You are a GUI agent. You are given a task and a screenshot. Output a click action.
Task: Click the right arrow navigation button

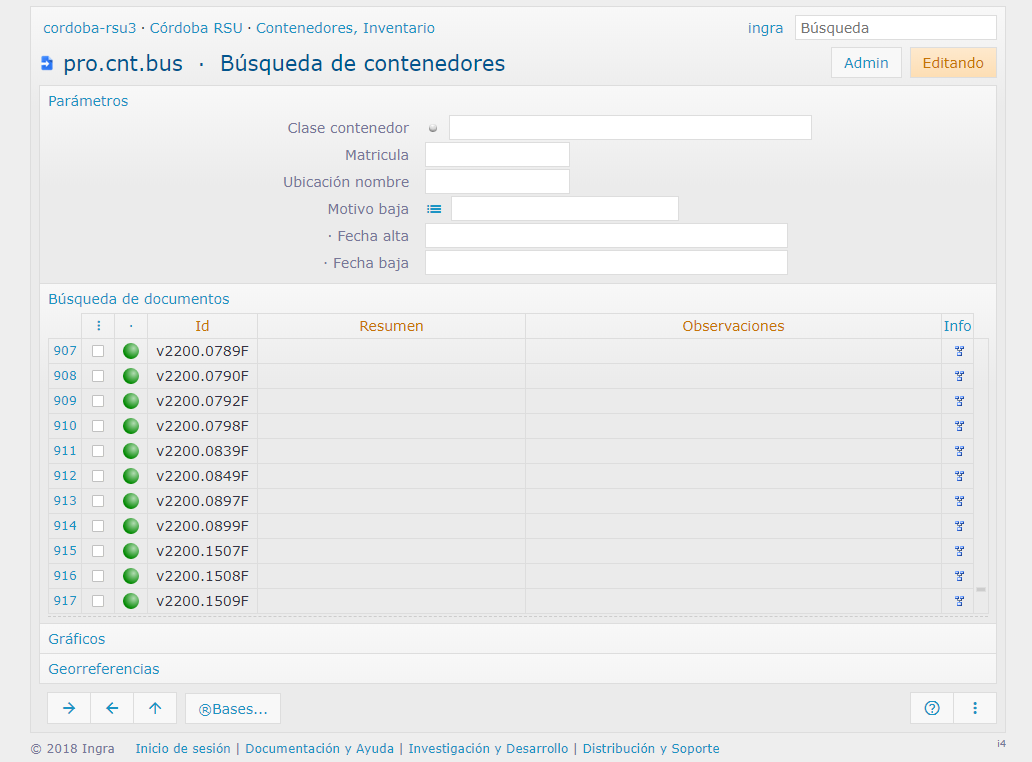click(69, 708)
